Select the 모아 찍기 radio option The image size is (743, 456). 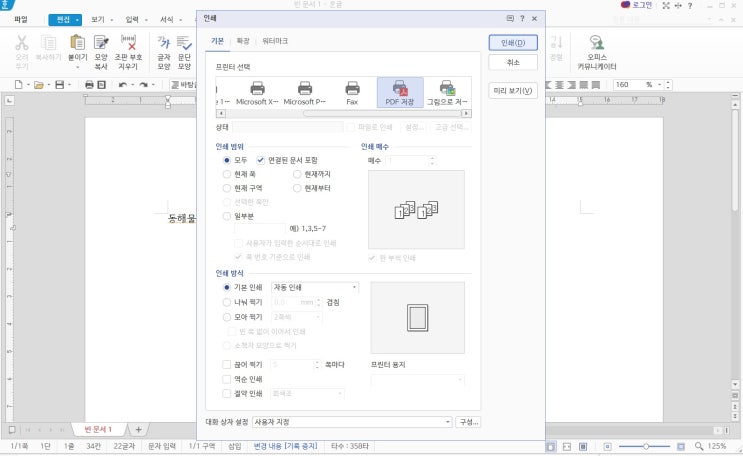(227, 316)
